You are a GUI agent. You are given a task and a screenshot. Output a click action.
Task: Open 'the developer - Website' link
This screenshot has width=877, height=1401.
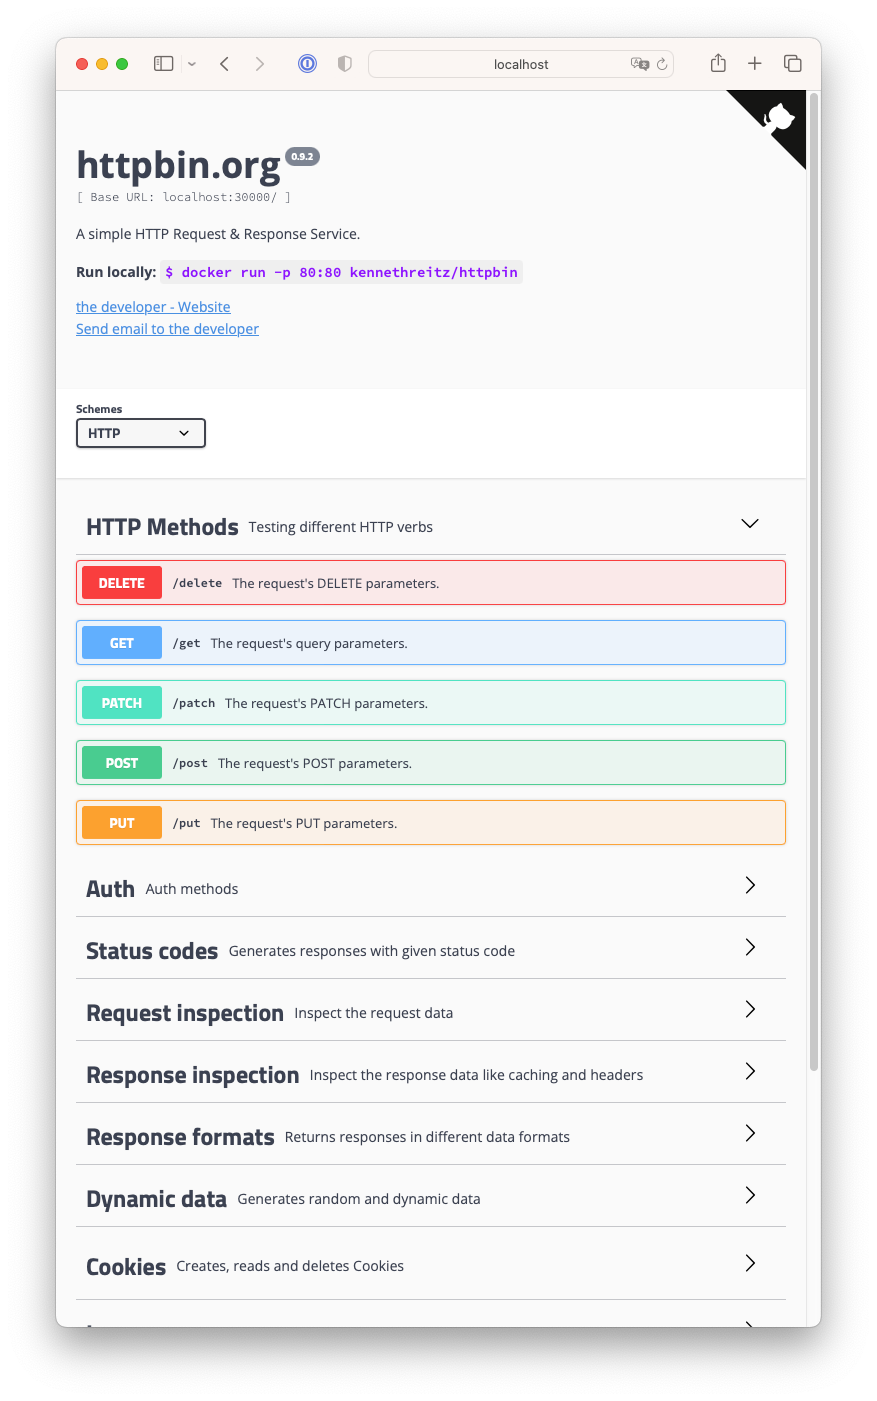153,307
